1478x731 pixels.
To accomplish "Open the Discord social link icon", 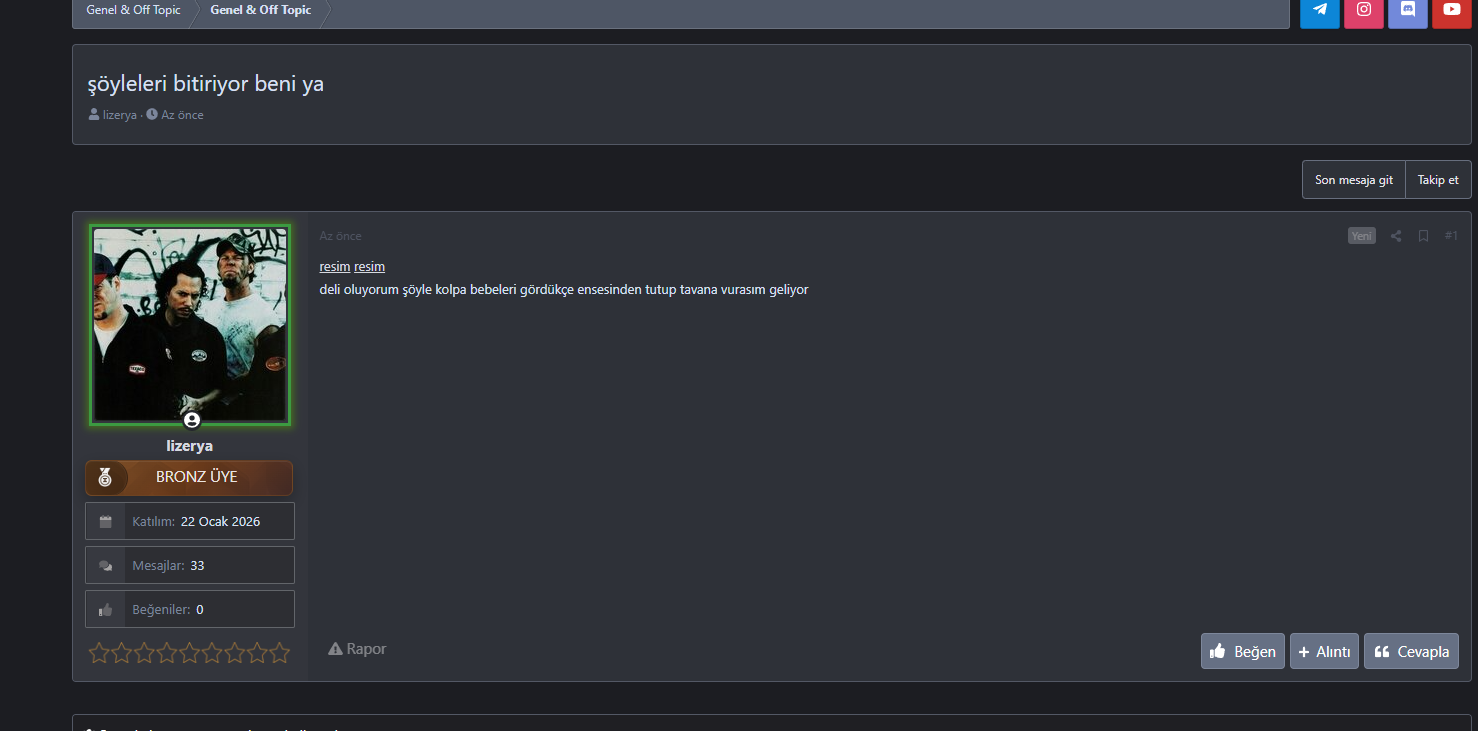I will click(x=1408, y=11).
